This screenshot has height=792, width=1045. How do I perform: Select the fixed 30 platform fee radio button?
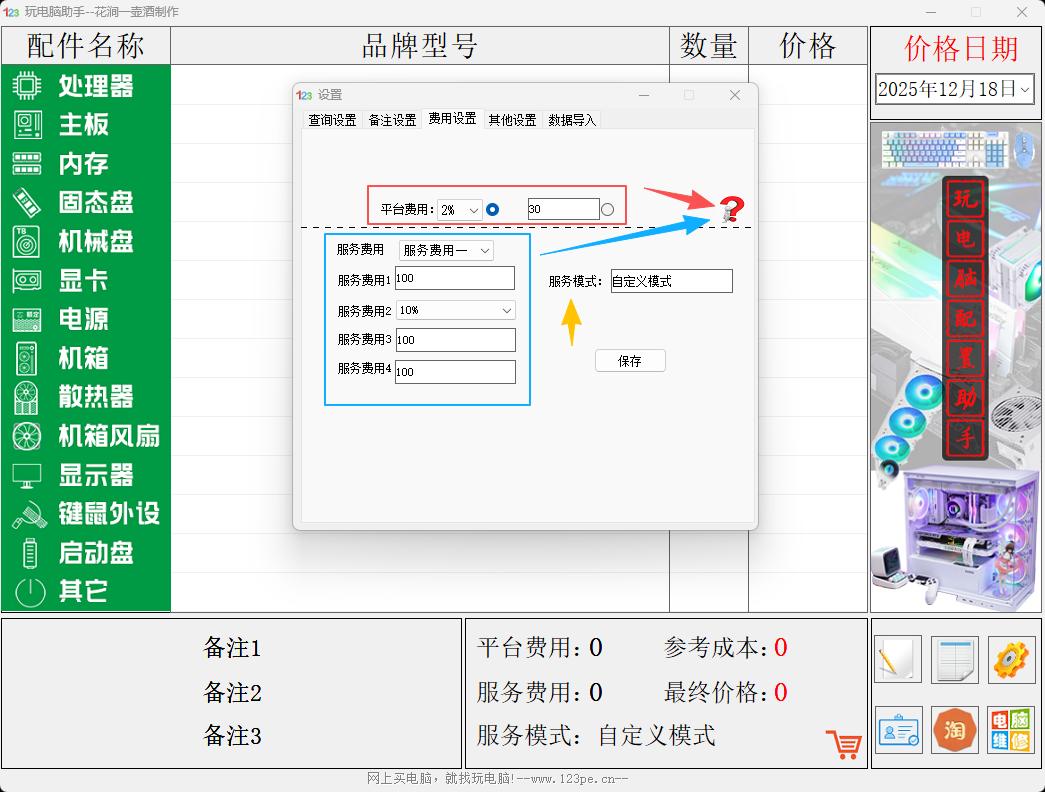[x=607, y=209]
